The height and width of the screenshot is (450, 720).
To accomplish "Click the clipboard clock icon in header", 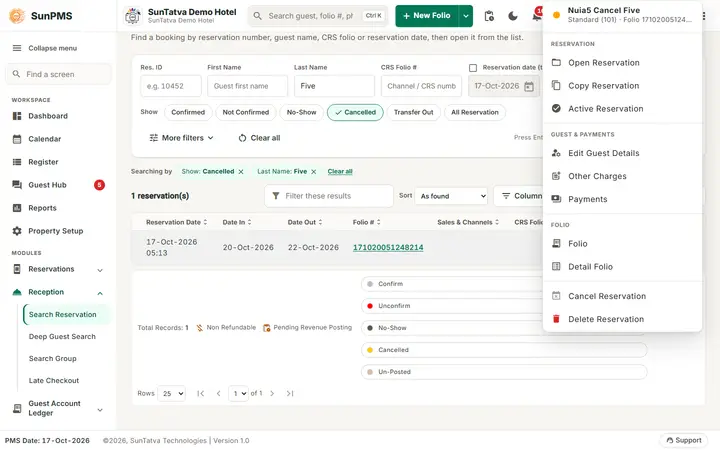I will tap(489, 16).
